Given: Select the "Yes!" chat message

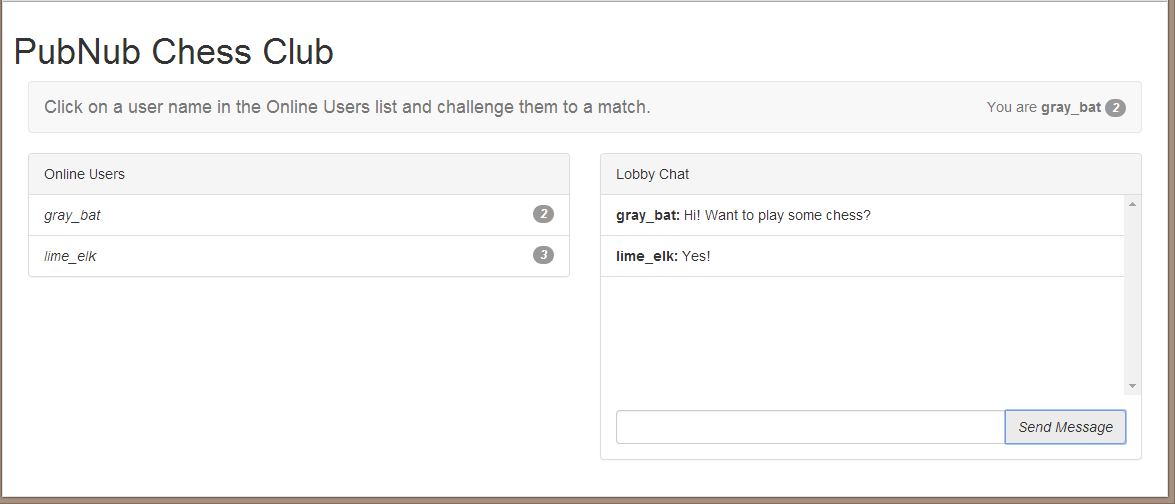Looking at the screenshot, I should [x=696, y=256].
